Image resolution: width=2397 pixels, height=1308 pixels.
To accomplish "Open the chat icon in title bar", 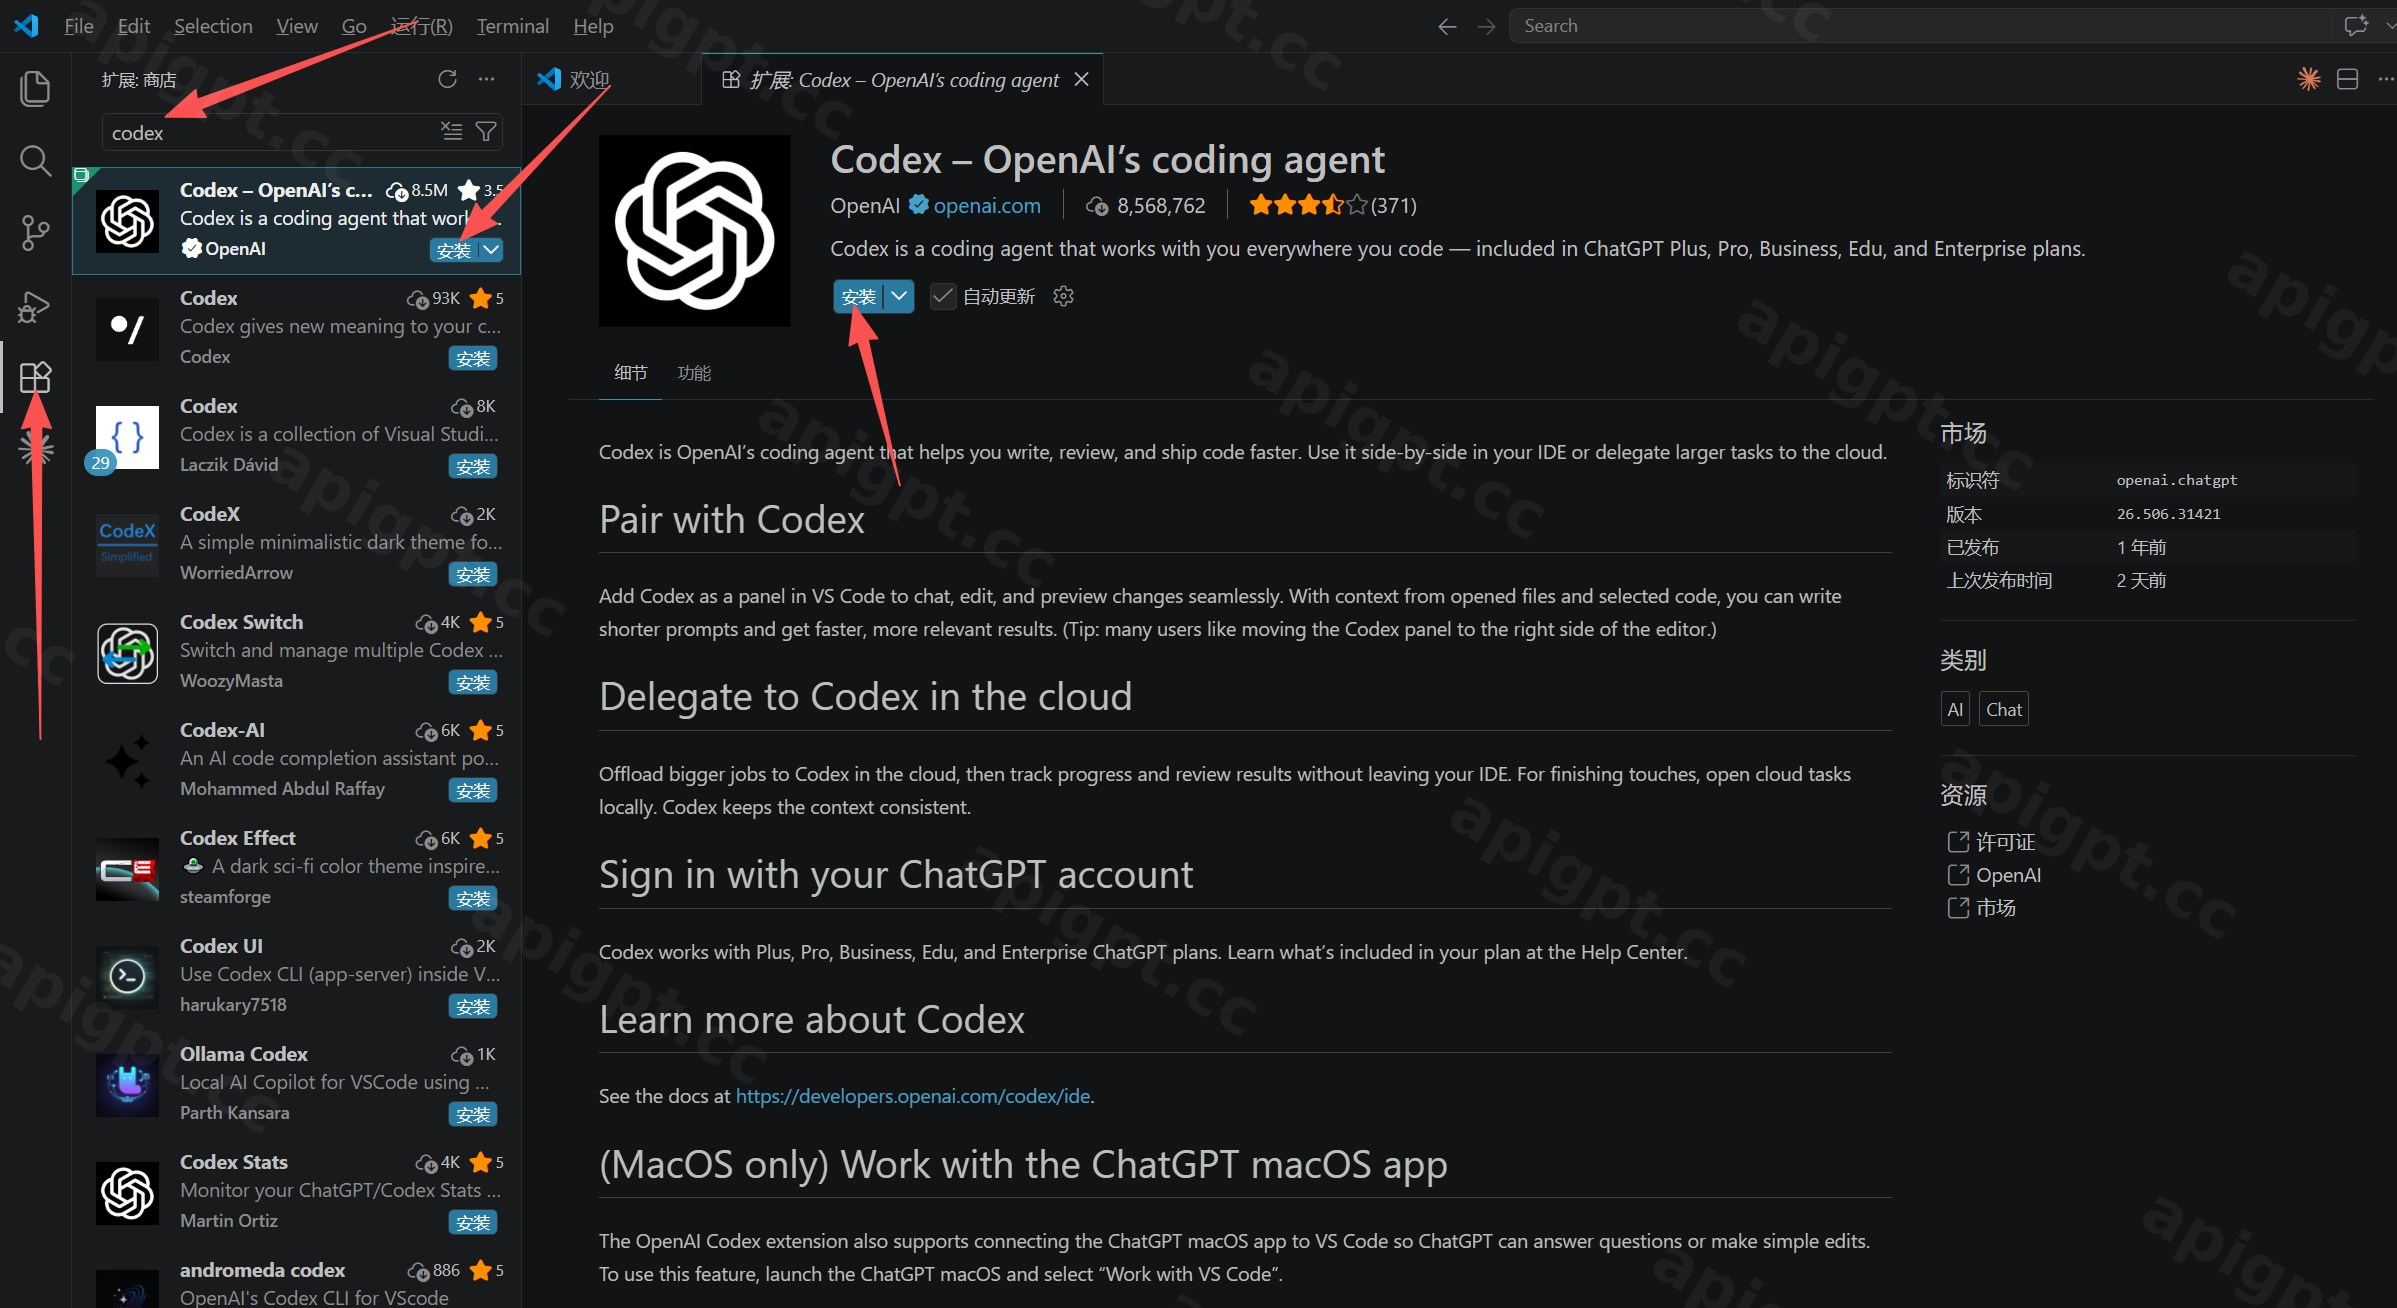I will point(2356,26).
